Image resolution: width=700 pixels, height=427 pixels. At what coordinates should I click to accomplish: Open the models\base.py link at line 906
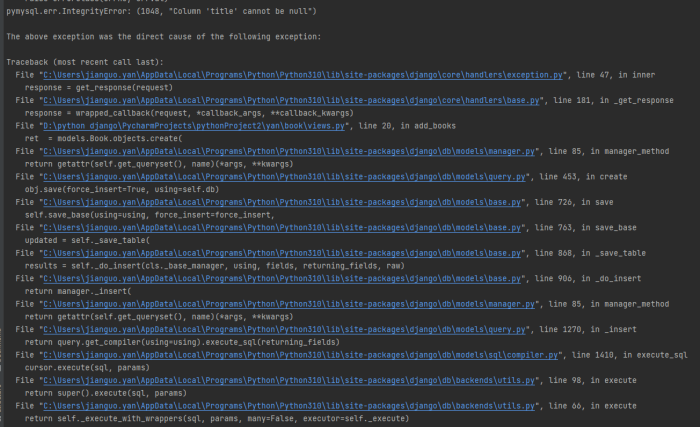coord(282,279)
